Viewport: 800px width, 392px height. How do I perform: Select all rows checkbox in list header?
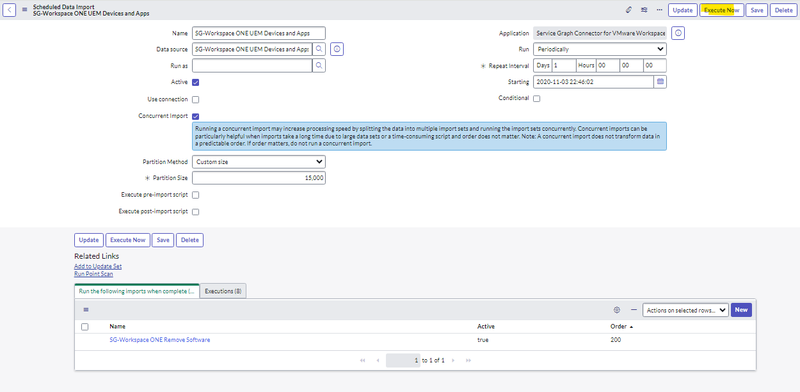point(85,327)
